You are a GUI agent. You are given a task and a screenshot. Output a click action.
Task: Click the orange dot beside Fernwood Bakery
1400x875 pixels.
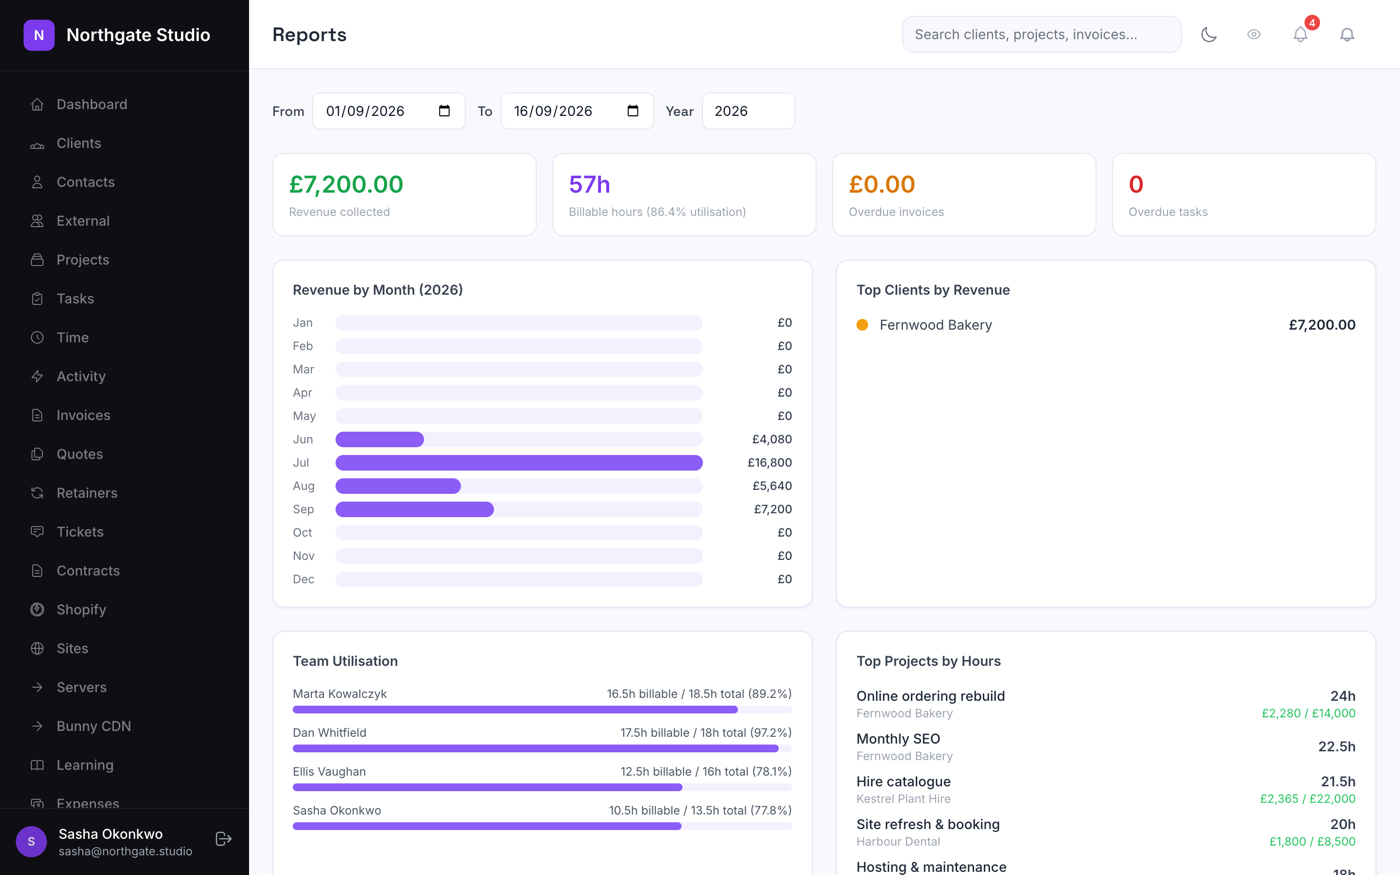pos(862,325)
